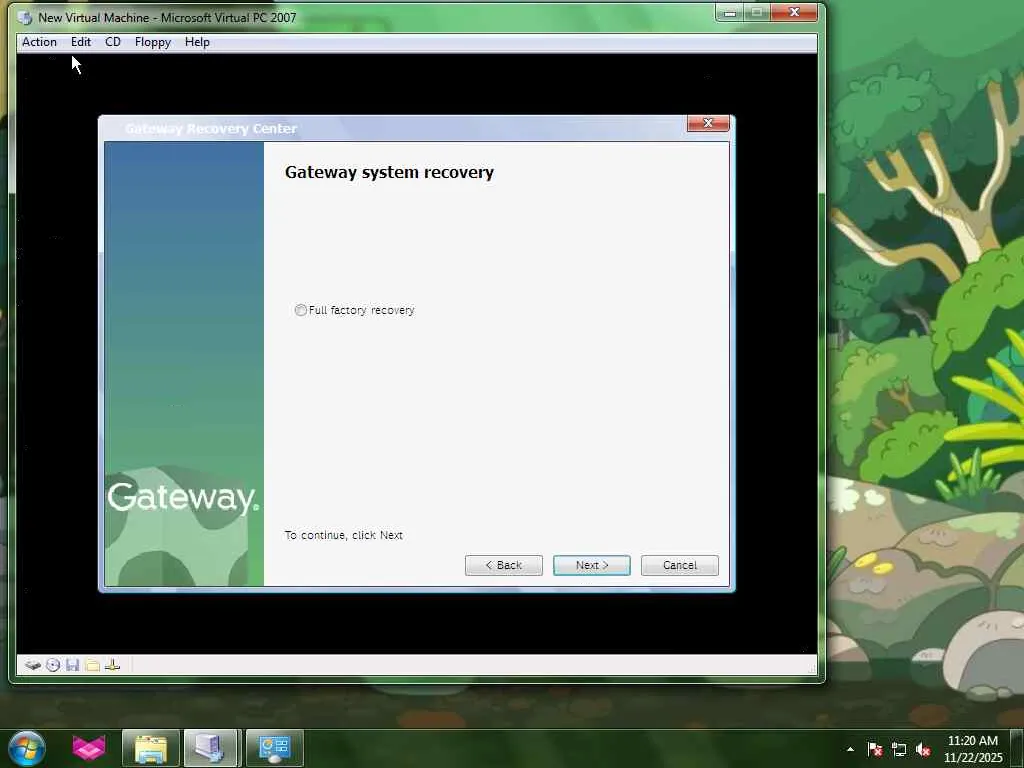Click Cancel in Gateway recovery dialog
This screenshot has width=1024, height=768.
680,566
